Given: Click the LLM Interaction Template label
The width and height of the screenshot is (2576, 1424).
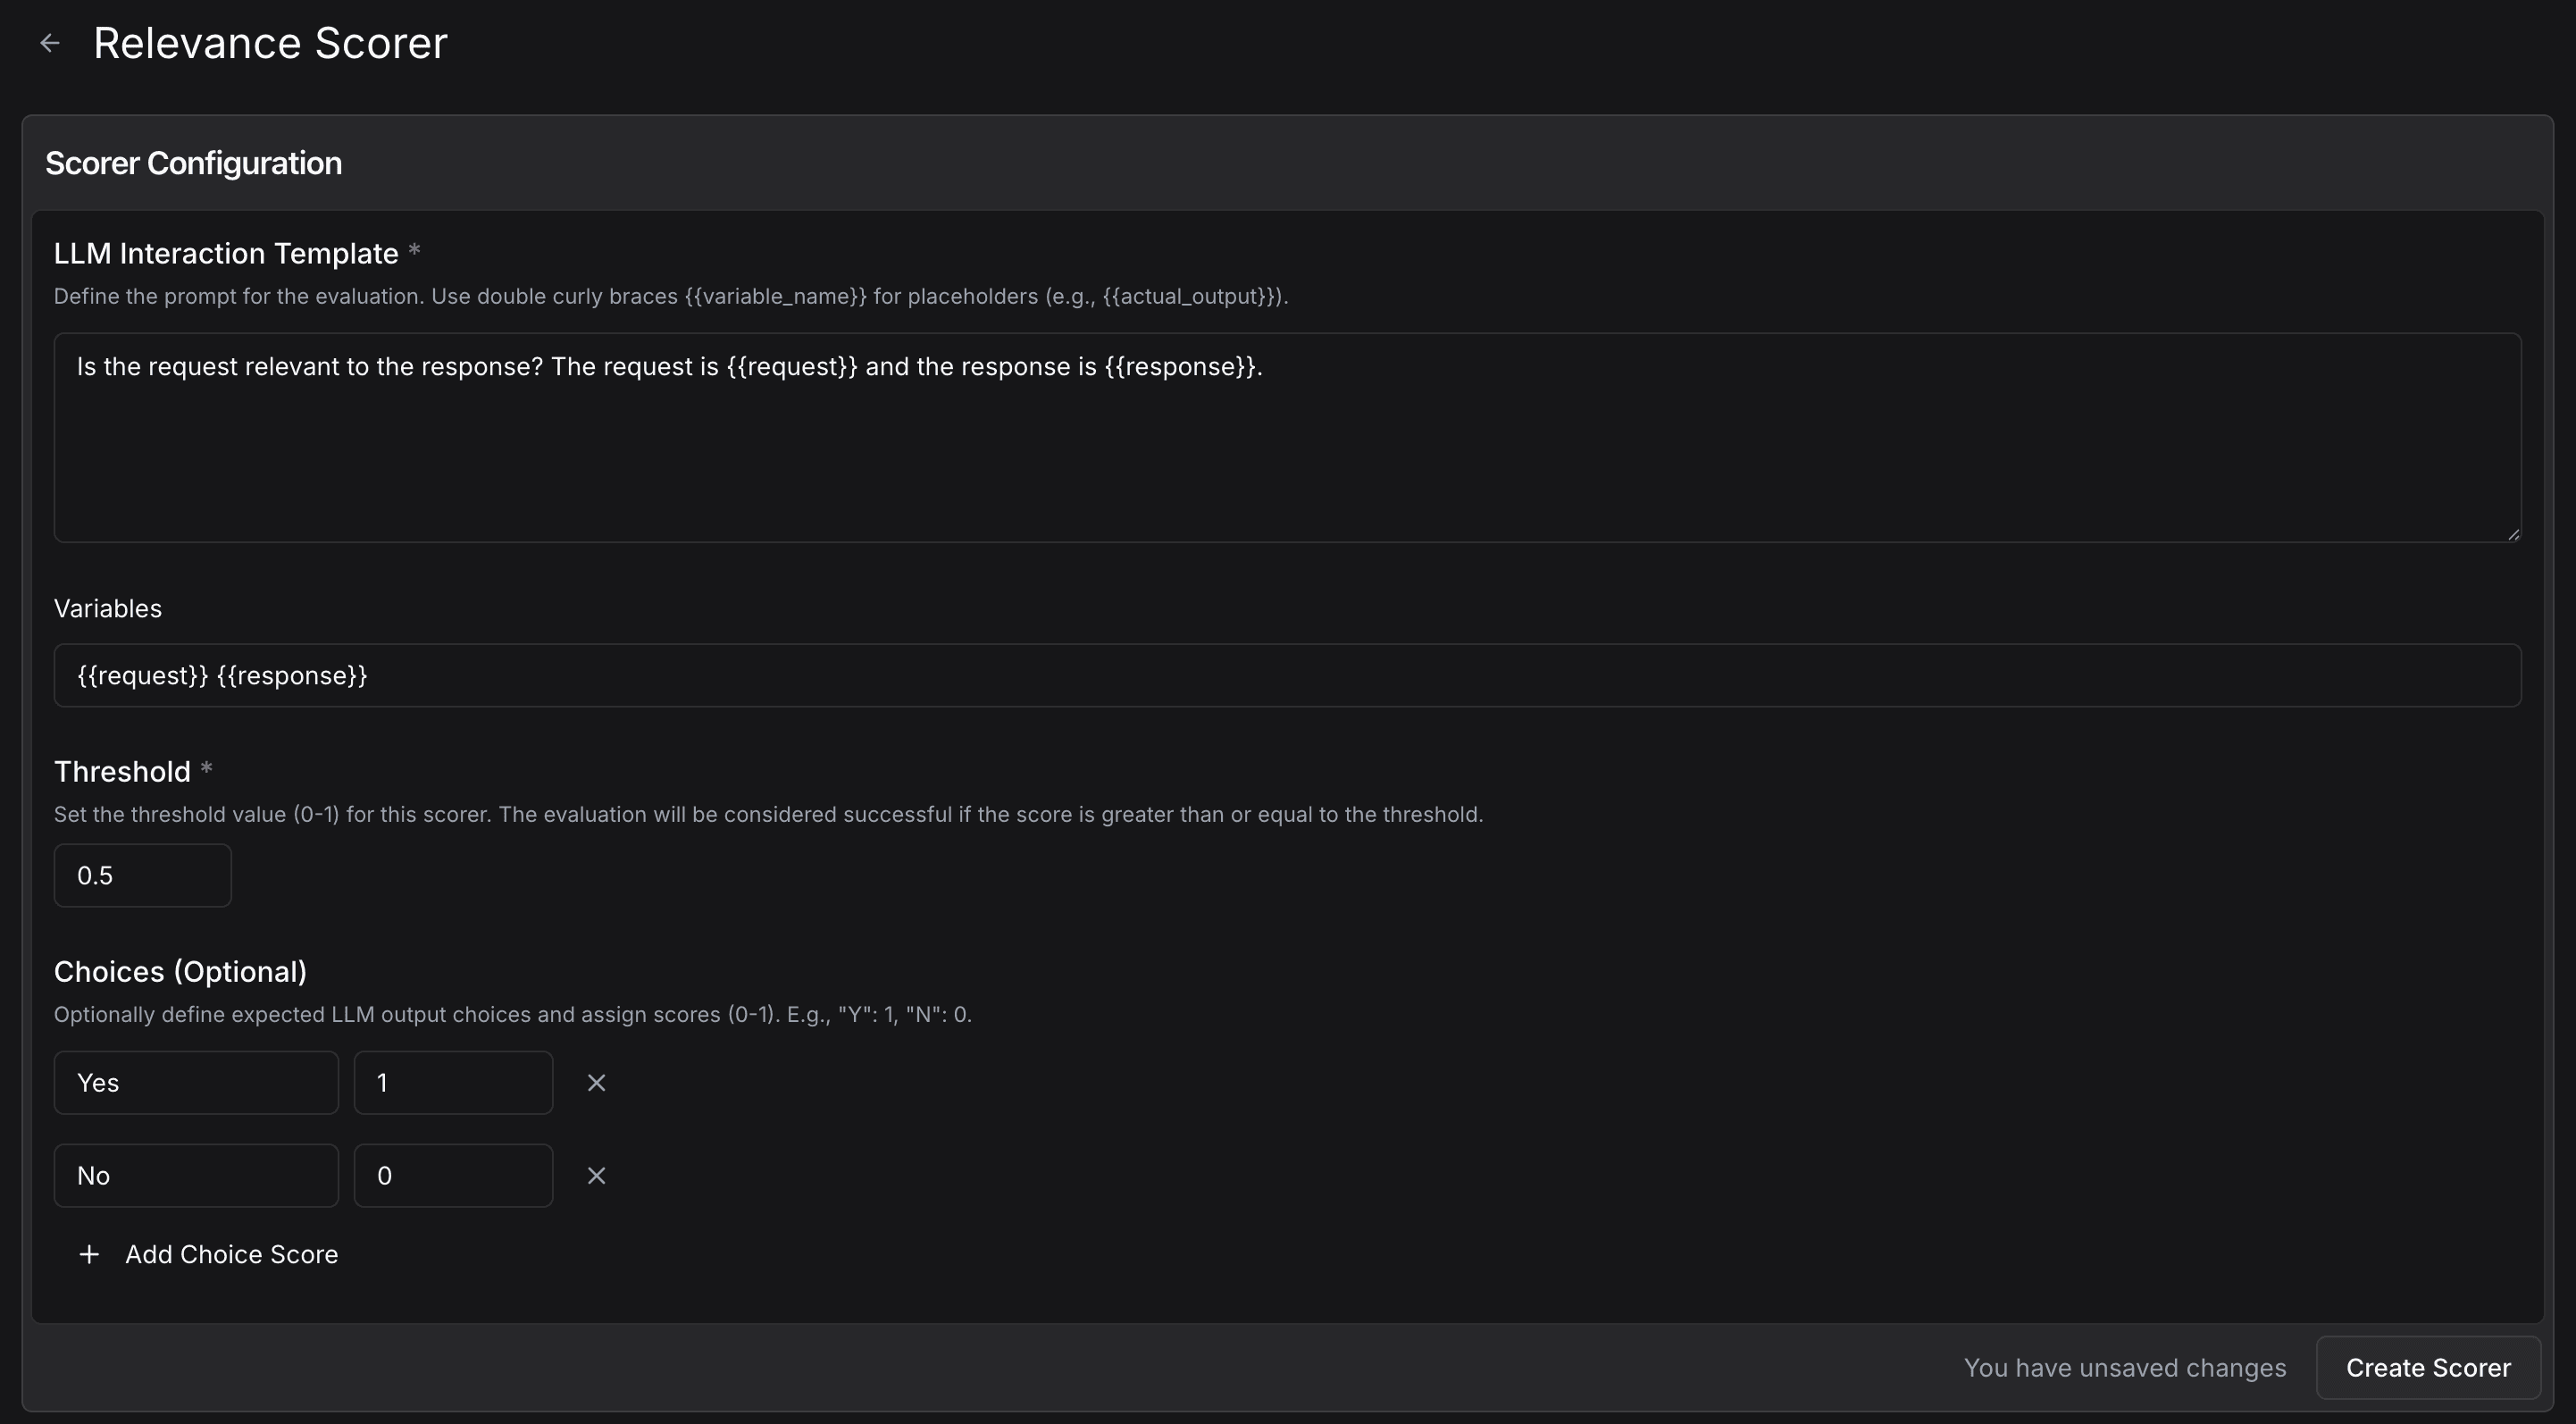Looking at the screenshot, I should (x=226, y=254).
